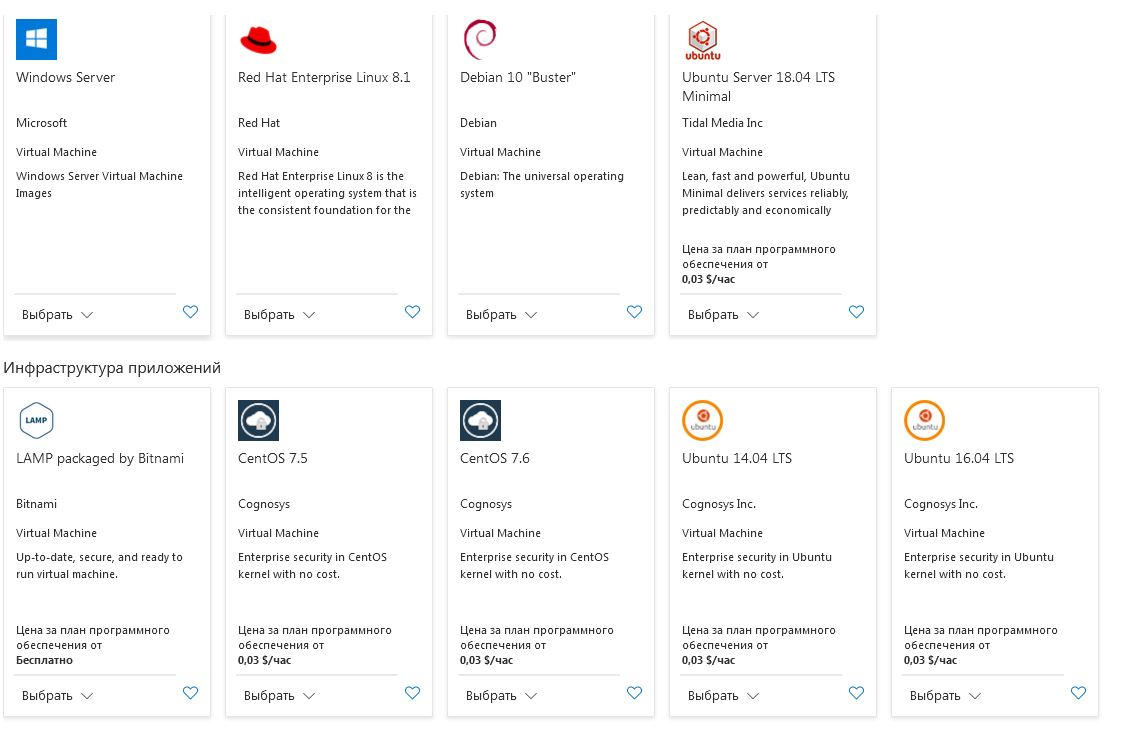
Task: Click the Red Hat fedora logo
Action: click(x=258, y=40)
